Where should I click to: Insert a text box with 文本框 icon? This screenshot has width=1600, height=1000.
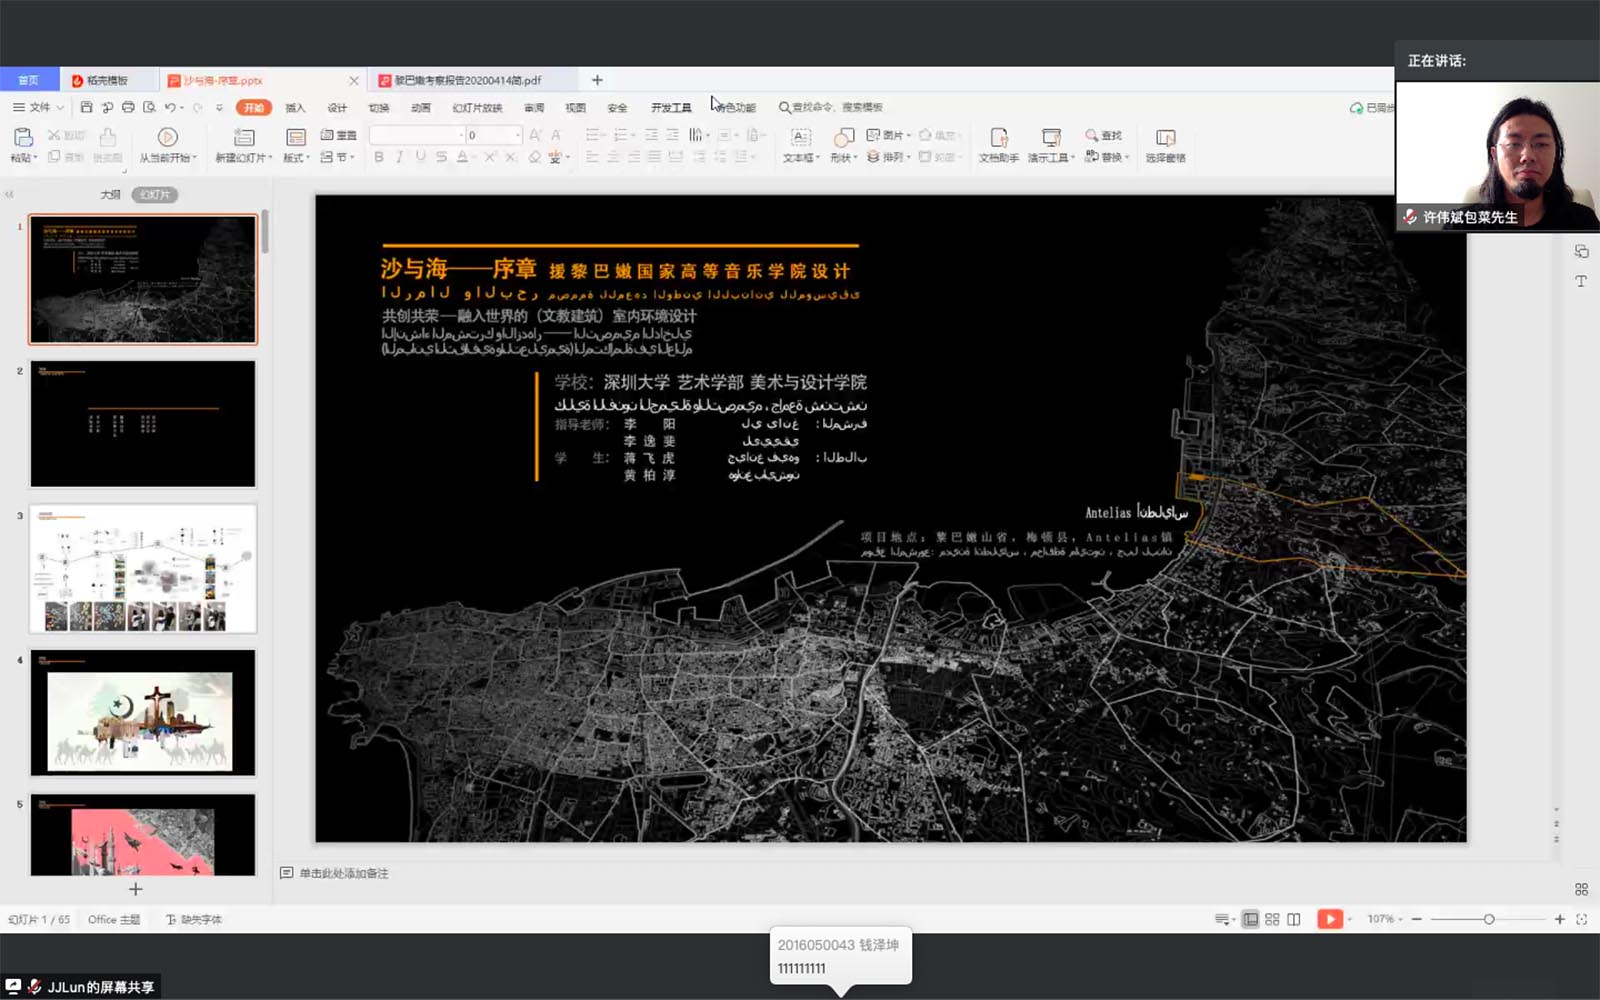coord(801,138)
